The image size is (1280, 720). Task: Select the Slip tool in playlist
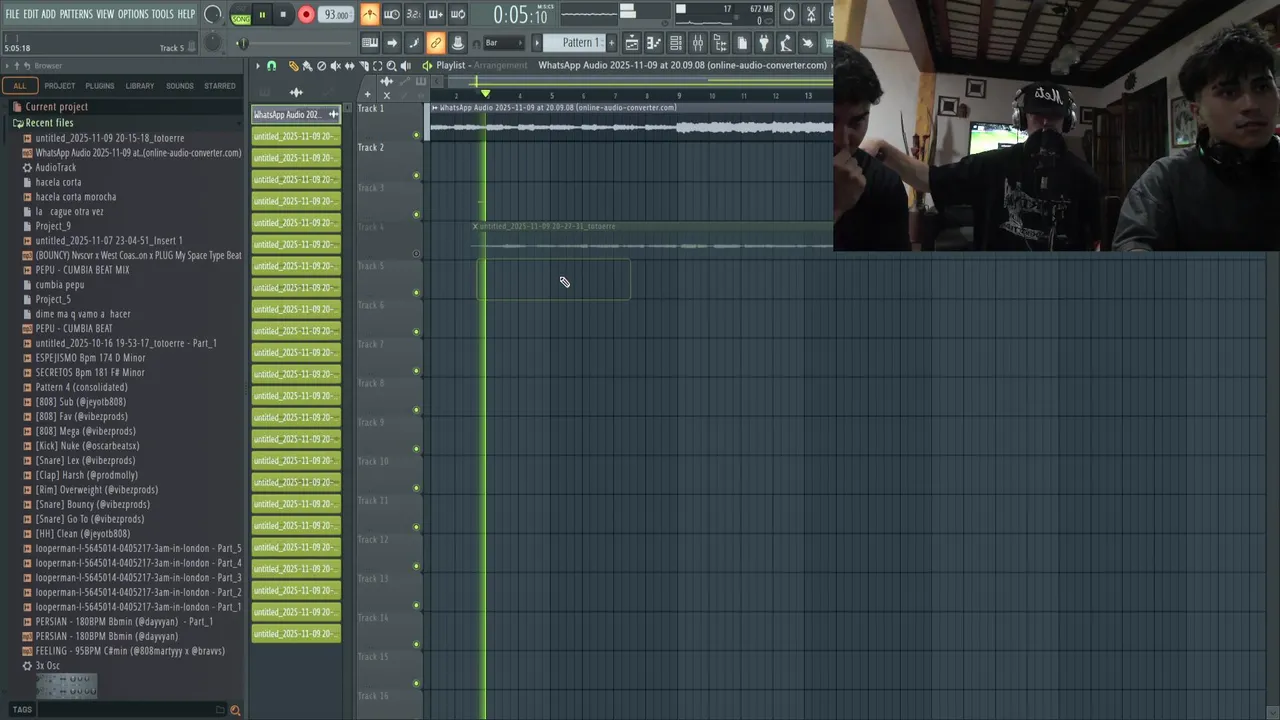(349, 65)
